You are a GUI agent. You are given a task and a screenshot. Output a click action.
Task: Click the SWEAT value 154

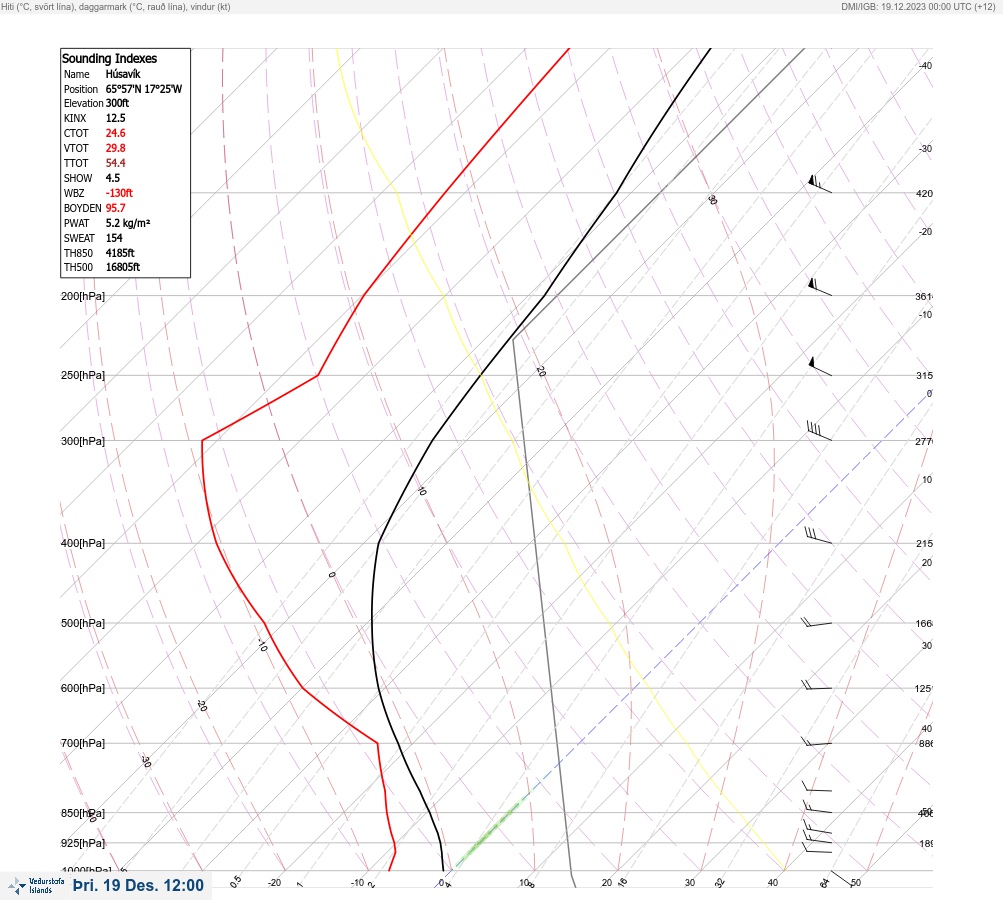point(114,238)
